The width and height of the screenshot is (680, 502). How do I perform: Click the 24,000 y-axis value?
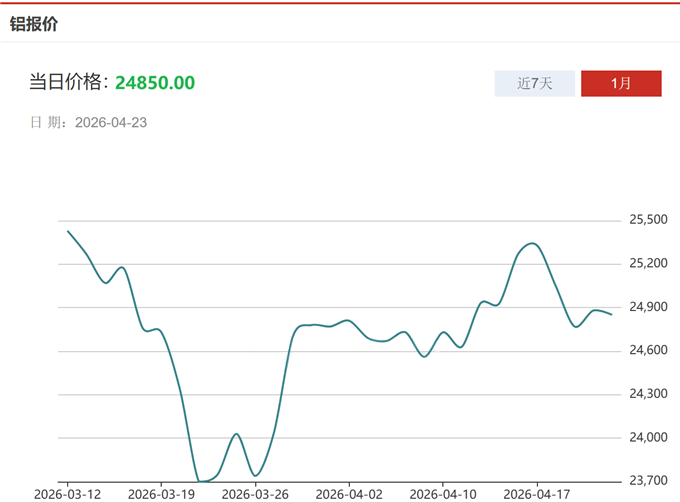[x=648, y=437]
